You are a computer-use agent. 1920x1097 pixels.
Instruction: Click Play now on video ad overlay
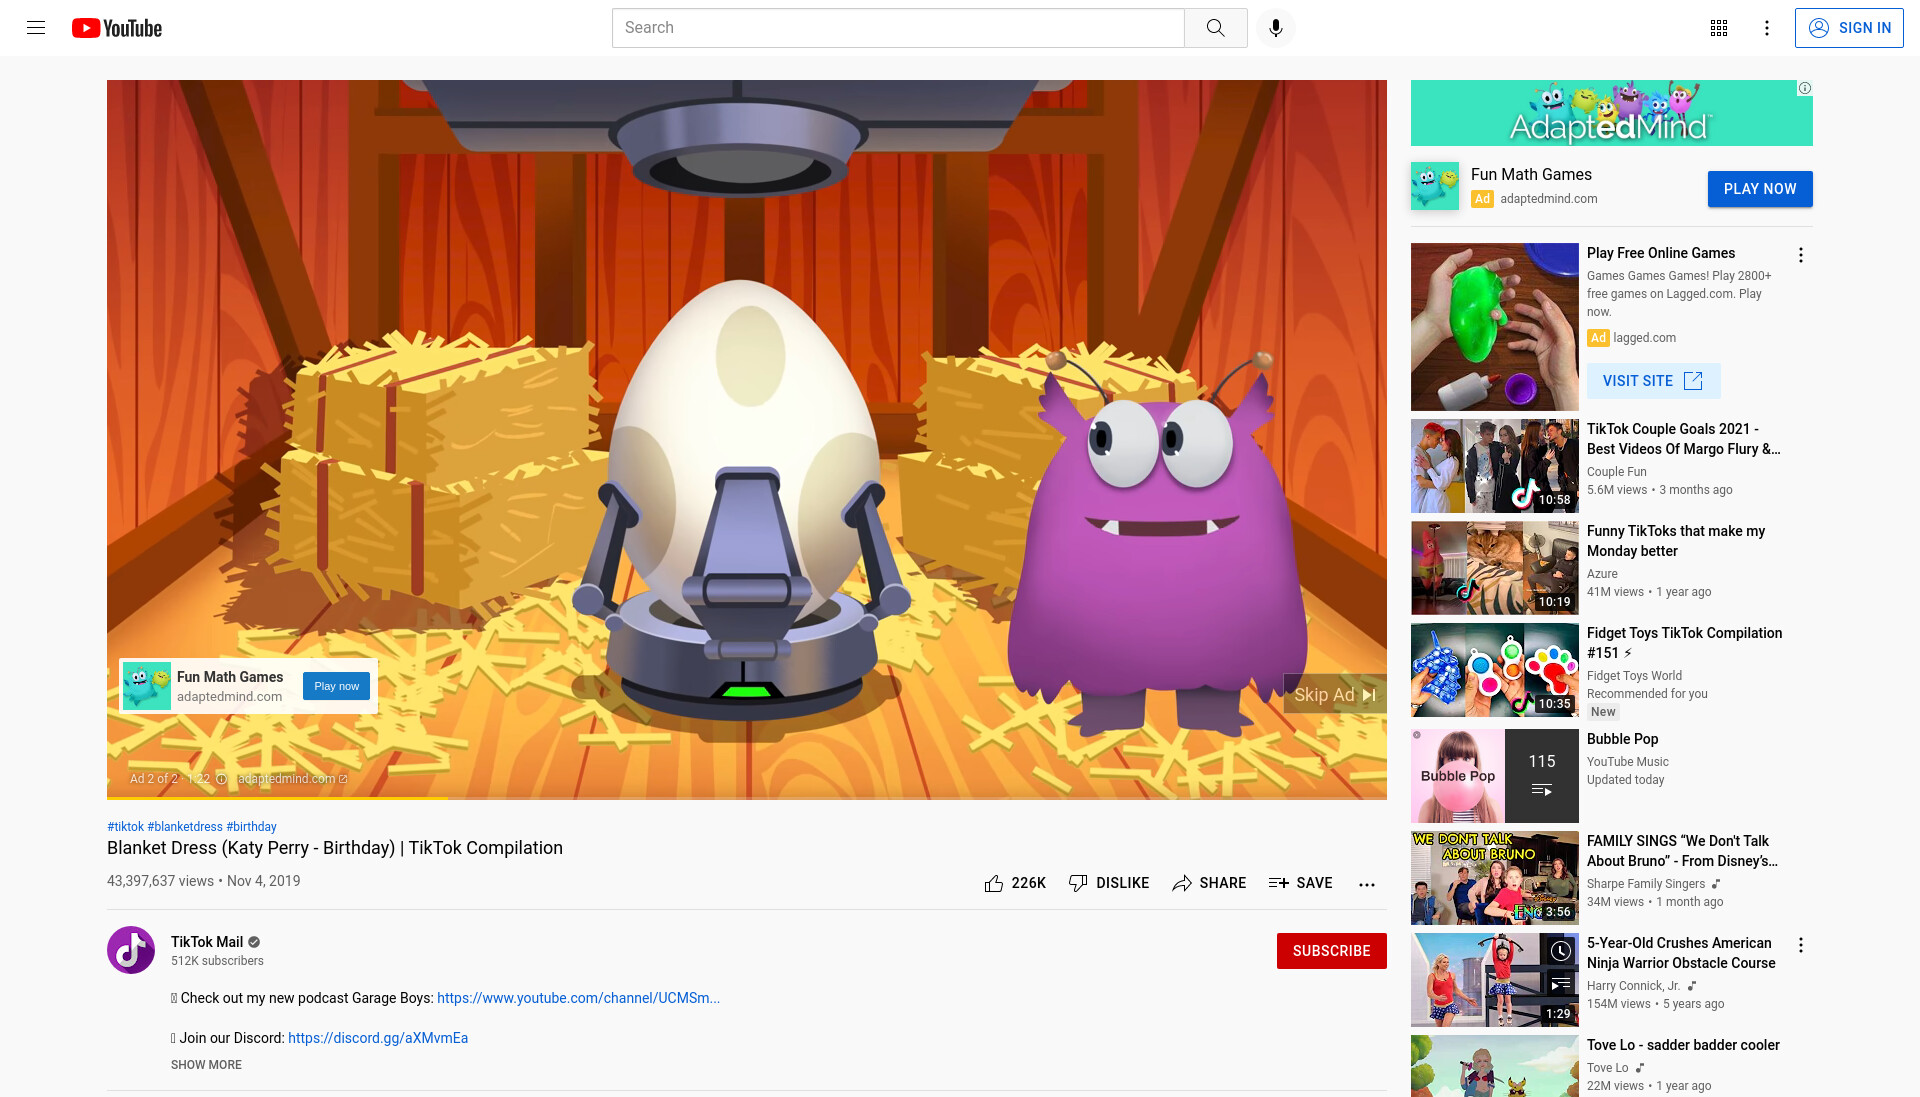[x=336, y=686]
